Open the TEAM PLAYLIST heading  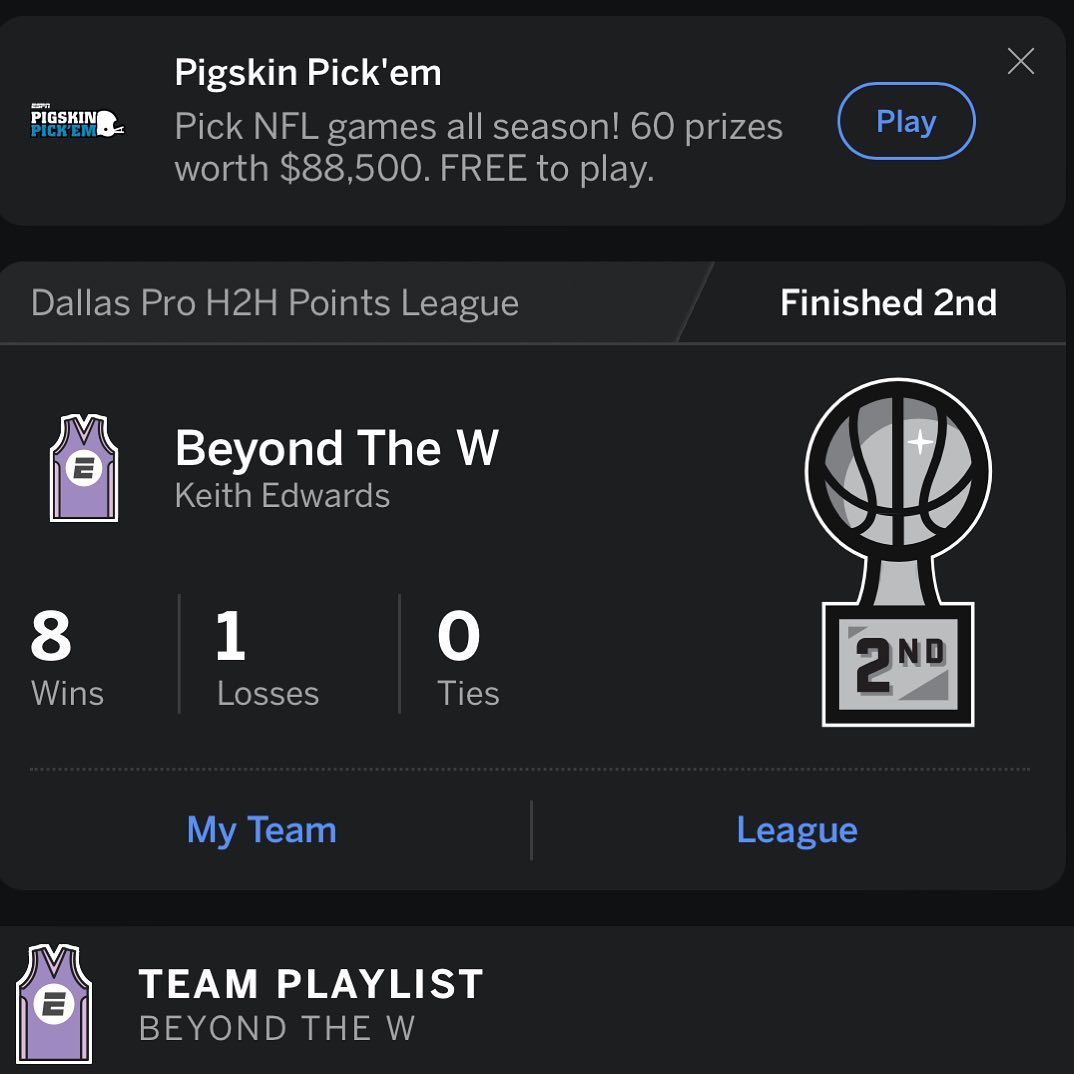[x=310, y=984]
